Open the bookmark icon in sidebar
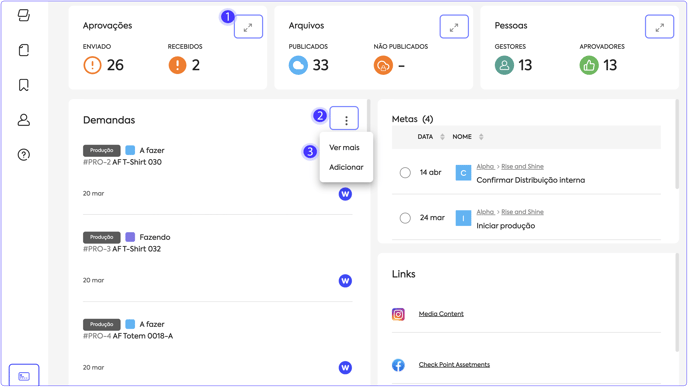This screenshot has height=387, width=688. tap(24, 85)
